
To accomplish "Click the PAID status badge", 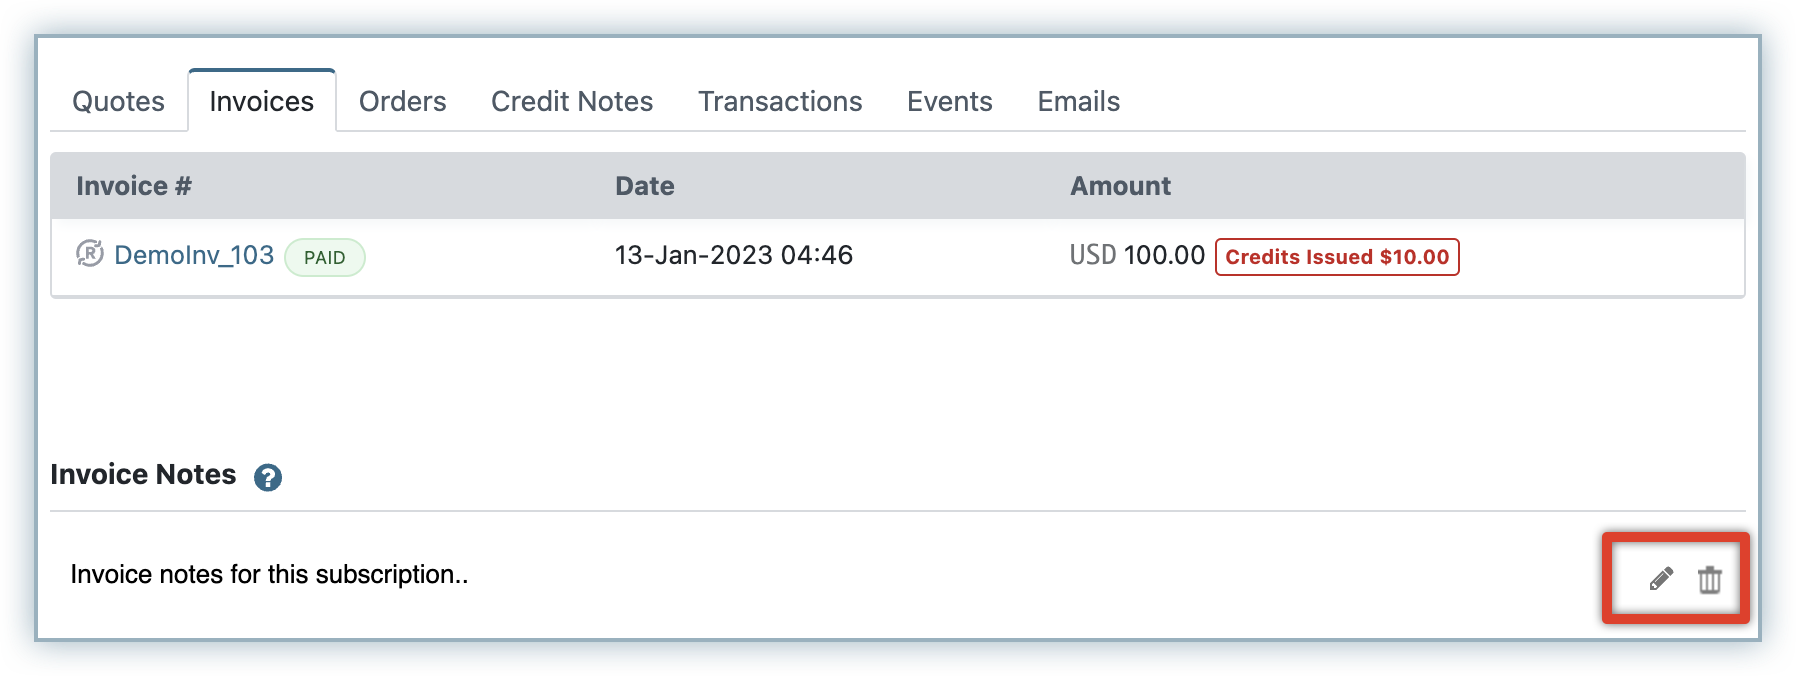I will [325, 257].
